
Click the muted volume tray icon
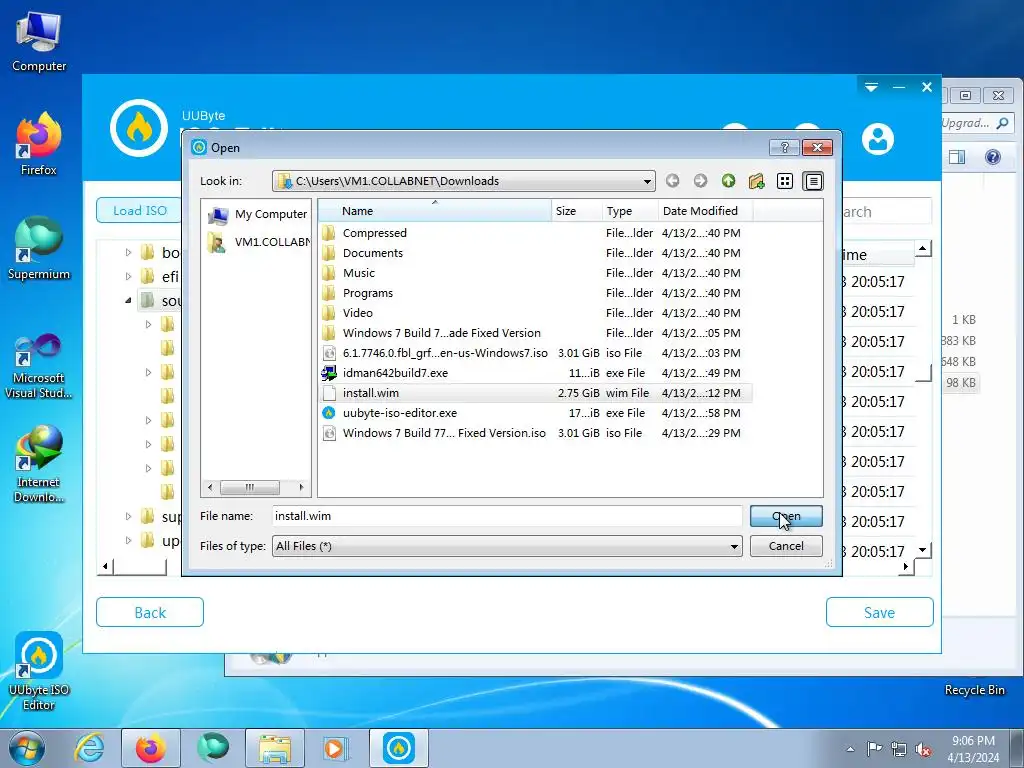923,749
